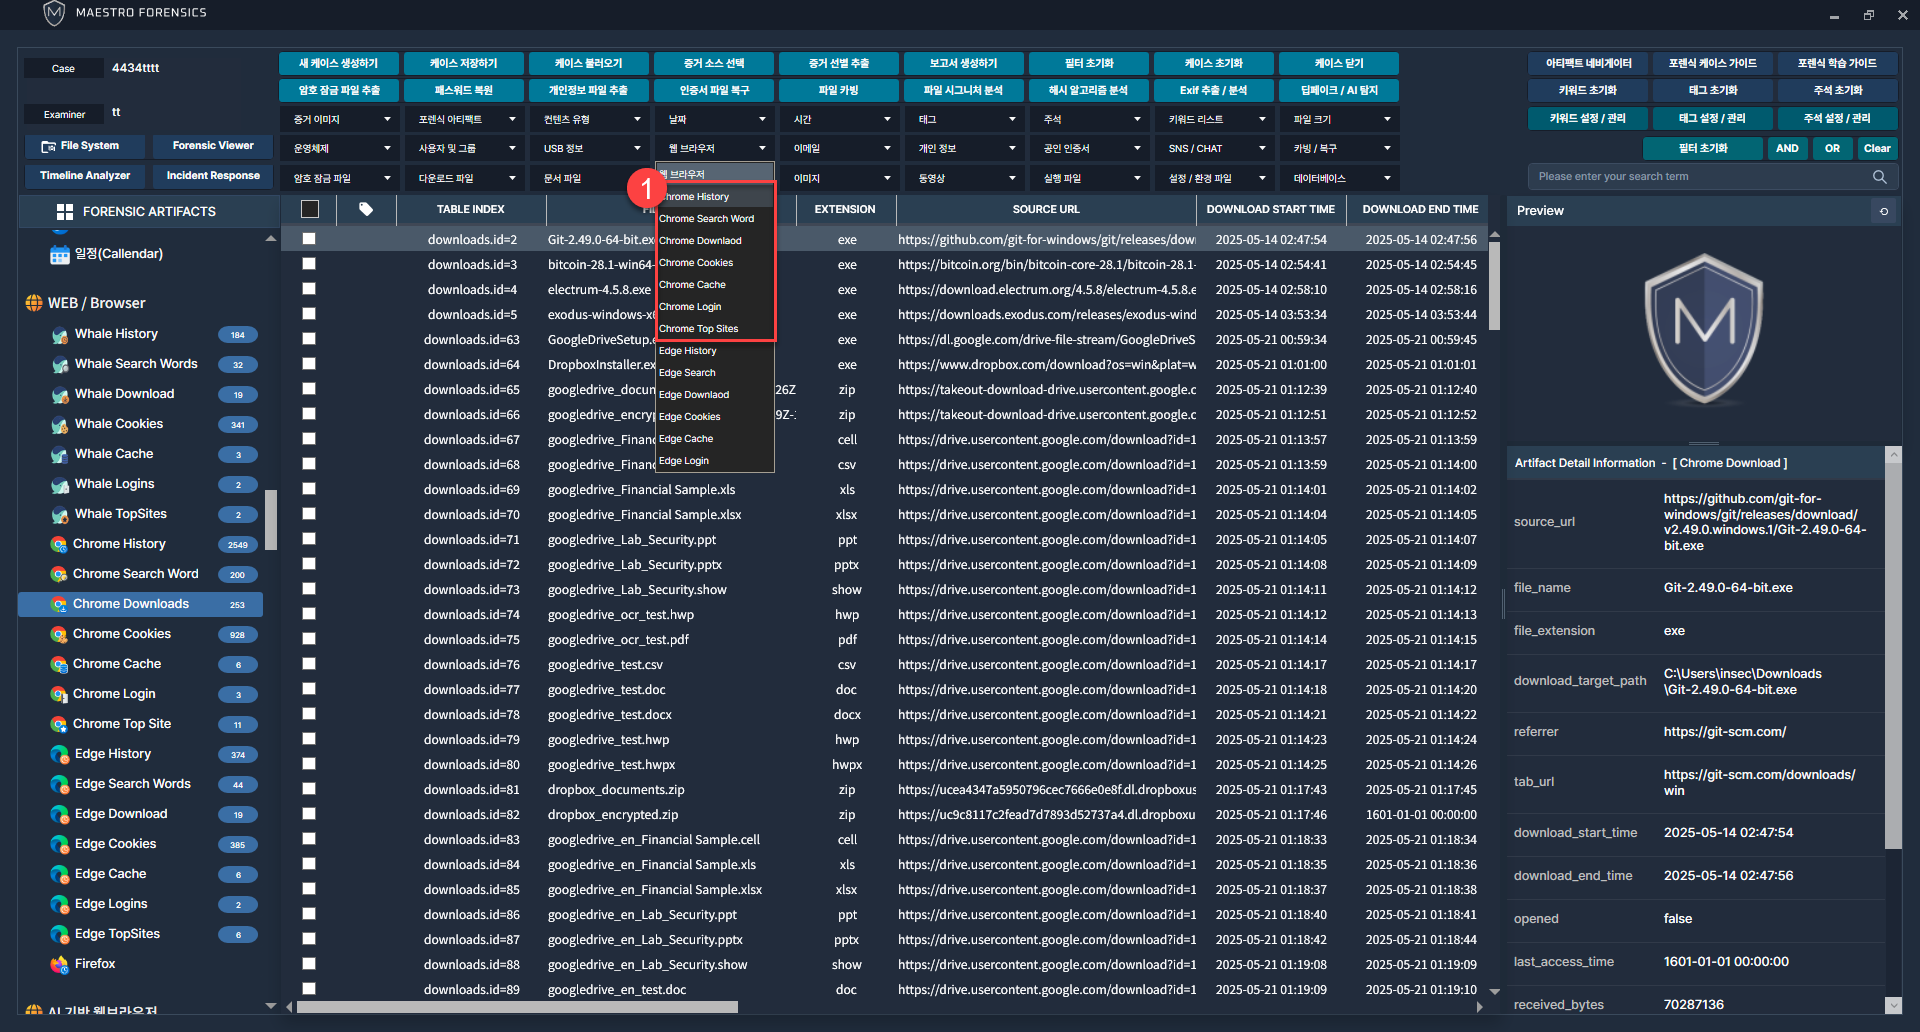Click the Firefox icon in artifact list
This screenshot has width=1920, height=1032.
click(x=59, y=964)
